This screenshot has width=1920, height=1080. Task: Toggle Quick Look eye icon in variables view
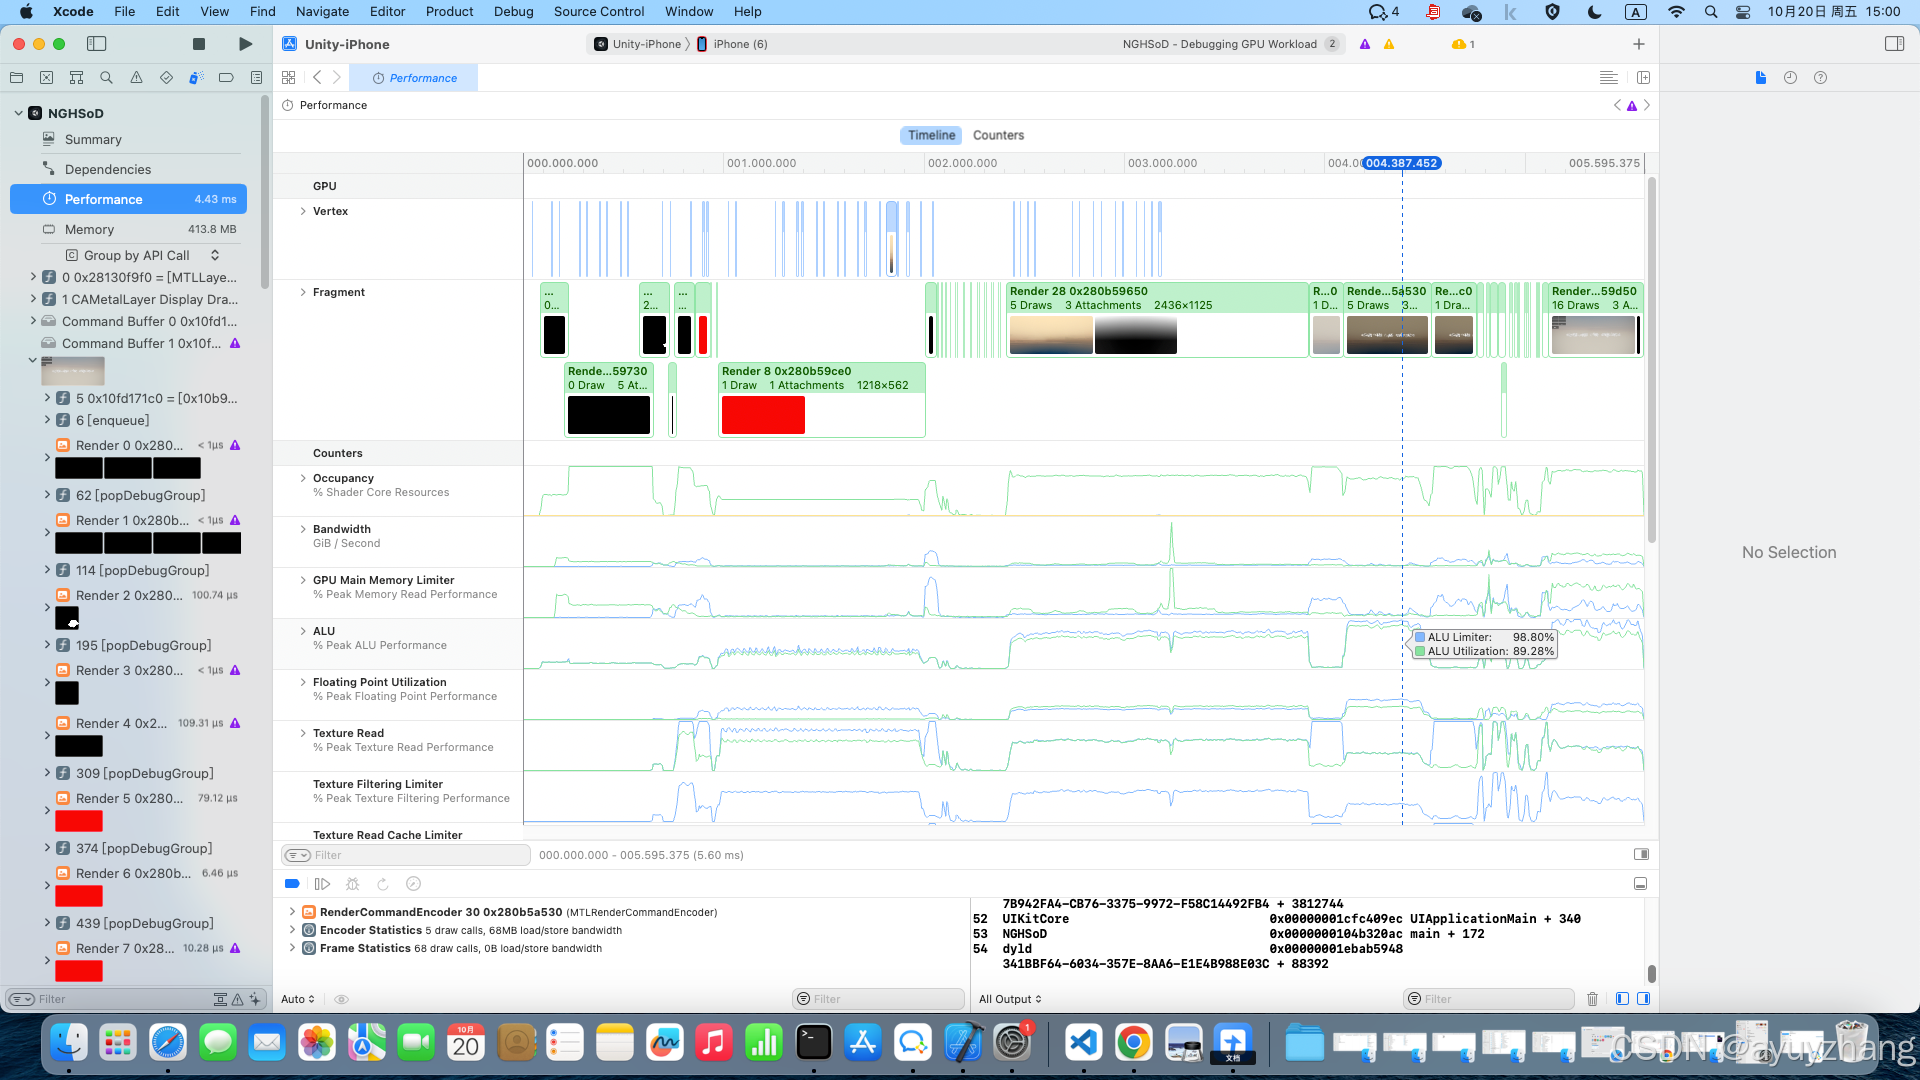341,999
